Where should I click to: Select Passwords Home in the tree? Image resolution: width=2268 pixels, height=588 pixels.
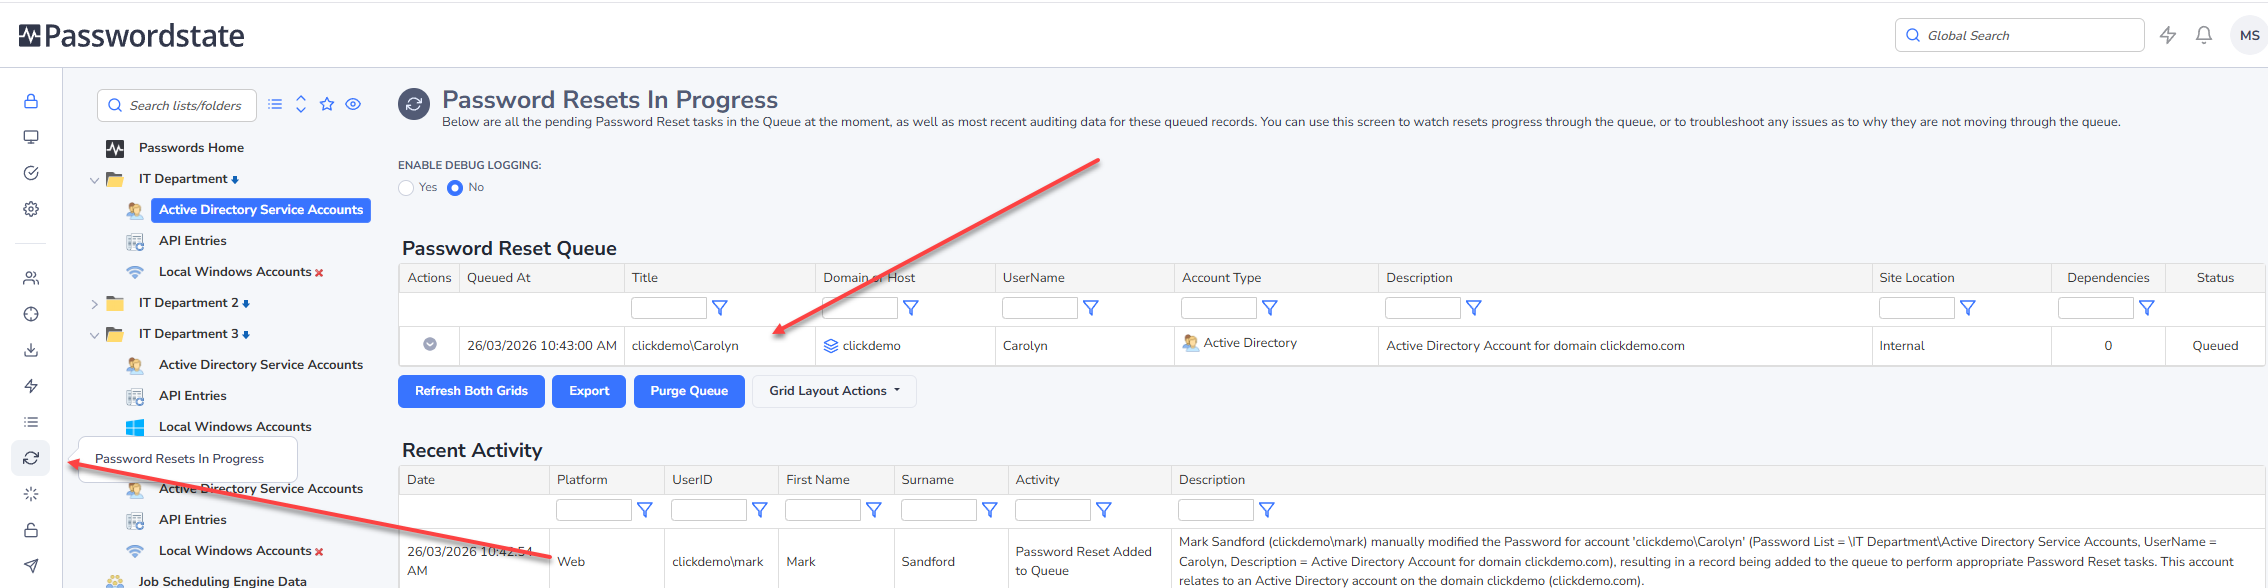click(191, 148)
